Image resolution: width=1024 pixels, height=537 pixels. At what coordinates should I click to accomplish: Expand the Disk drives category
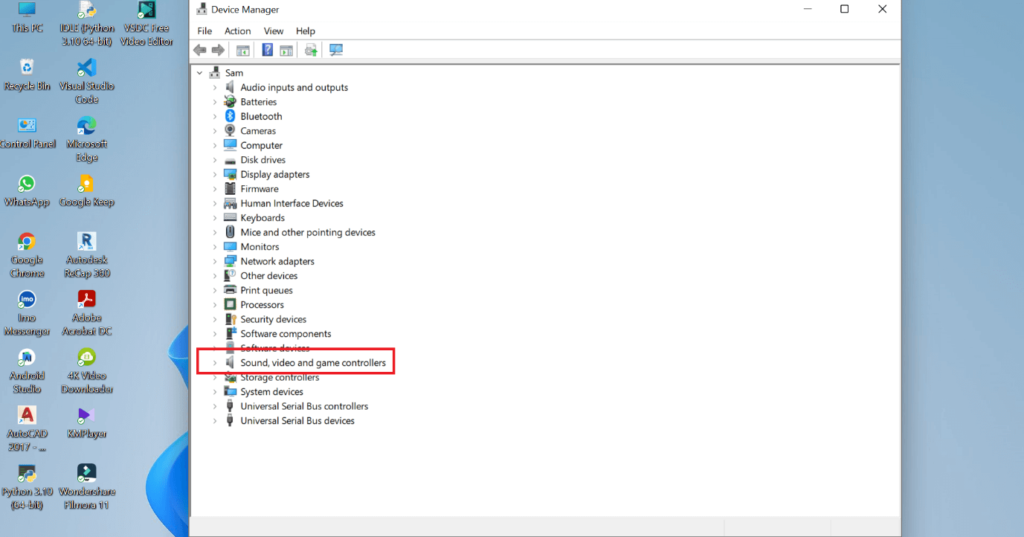pos(214,160)
